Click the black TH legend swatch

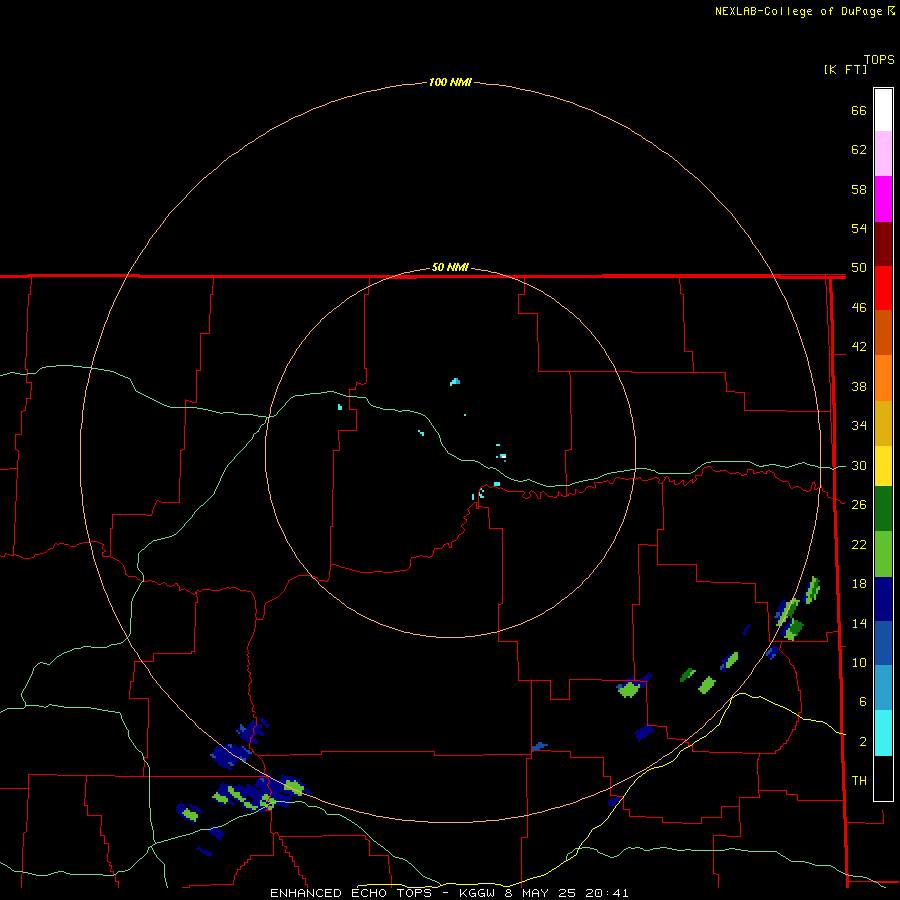click(883, 778)
